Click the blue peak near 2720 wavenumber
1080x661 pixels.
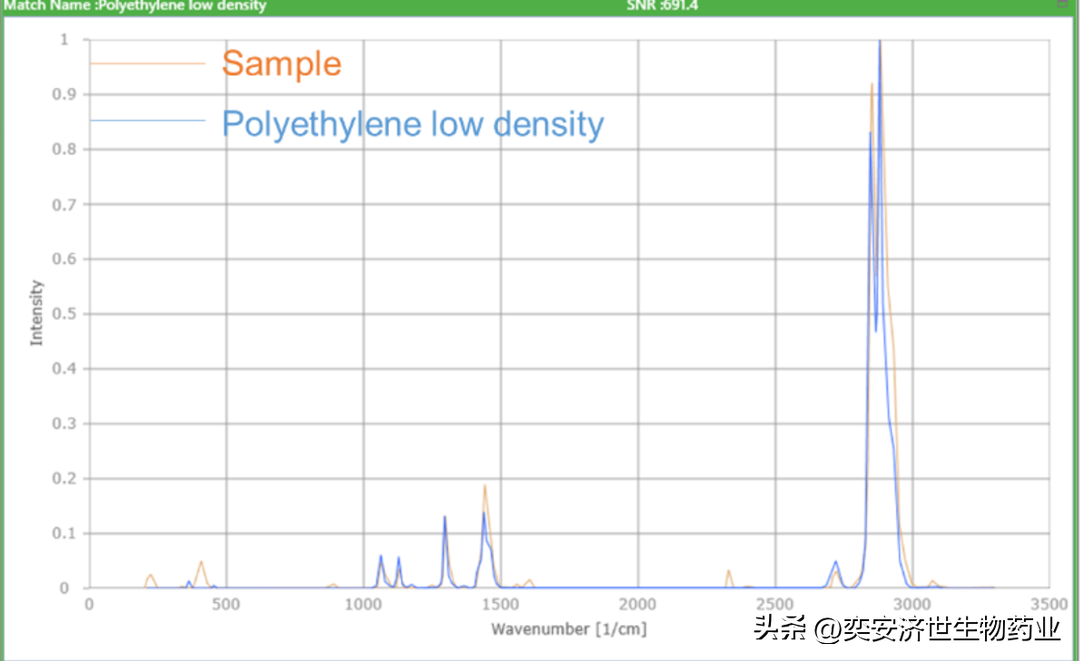click(x=836, y=563)
